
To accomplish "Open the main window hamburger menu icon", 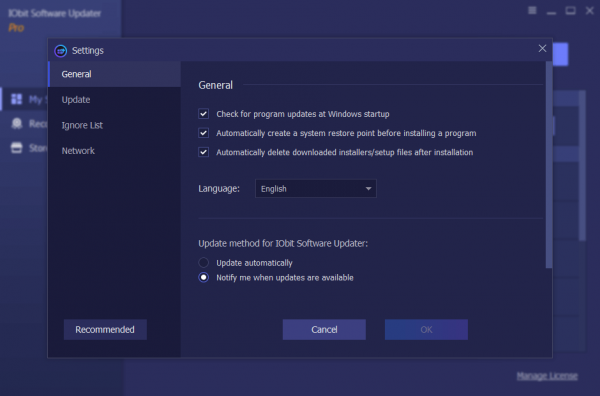I will click(532, 10).
